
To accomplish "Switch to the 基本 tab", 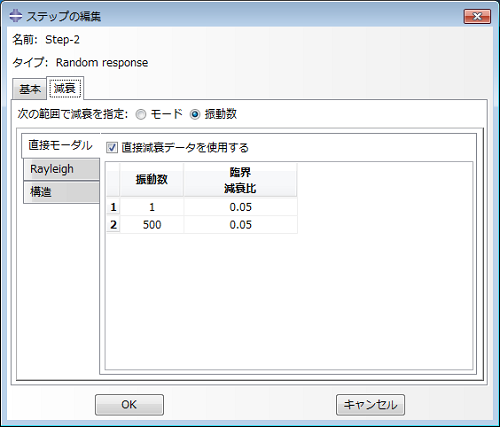I will tap(29, 89).
